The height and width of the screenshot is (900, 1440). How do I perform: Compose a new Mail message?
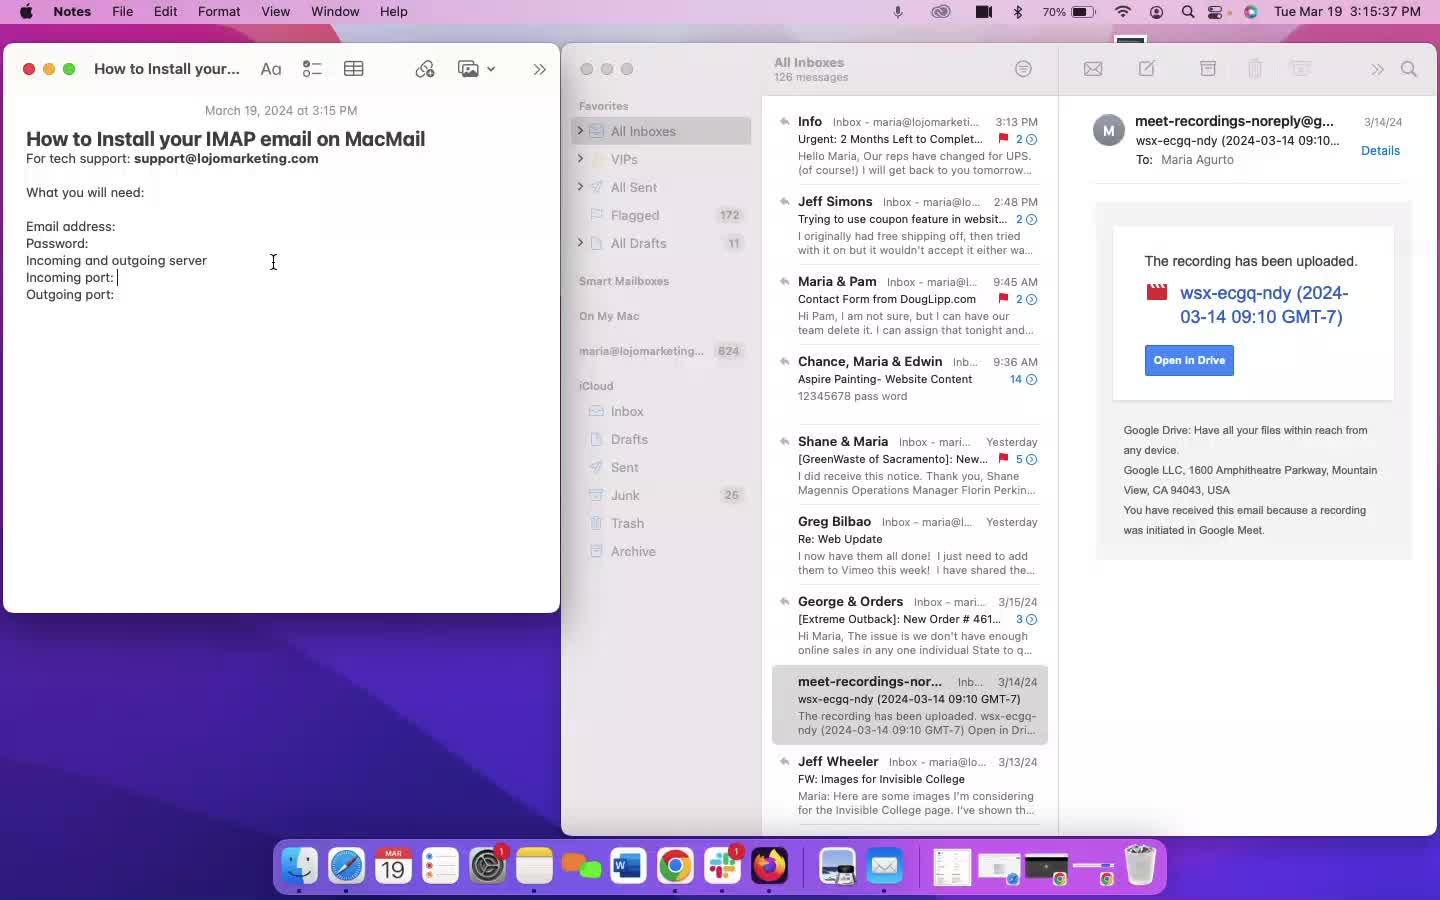pos(1147,69)
